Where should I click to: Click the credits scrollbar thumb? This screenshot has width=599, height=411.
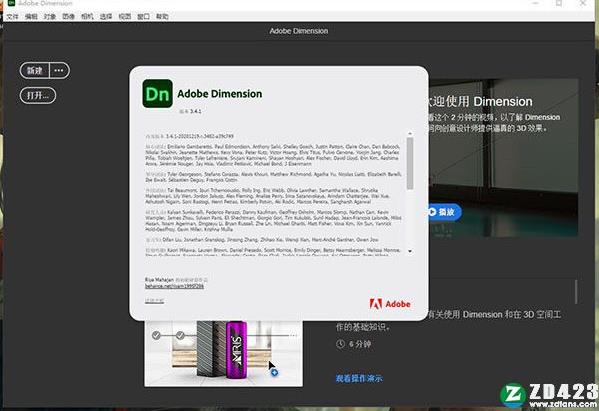click(x=410, y=163)
